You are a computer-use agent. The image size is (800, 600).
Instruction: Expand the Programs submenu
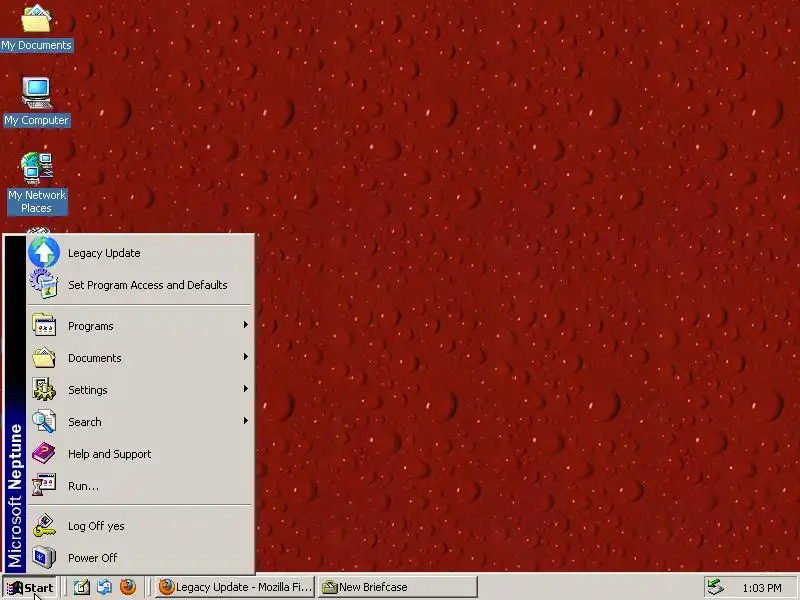140,326
